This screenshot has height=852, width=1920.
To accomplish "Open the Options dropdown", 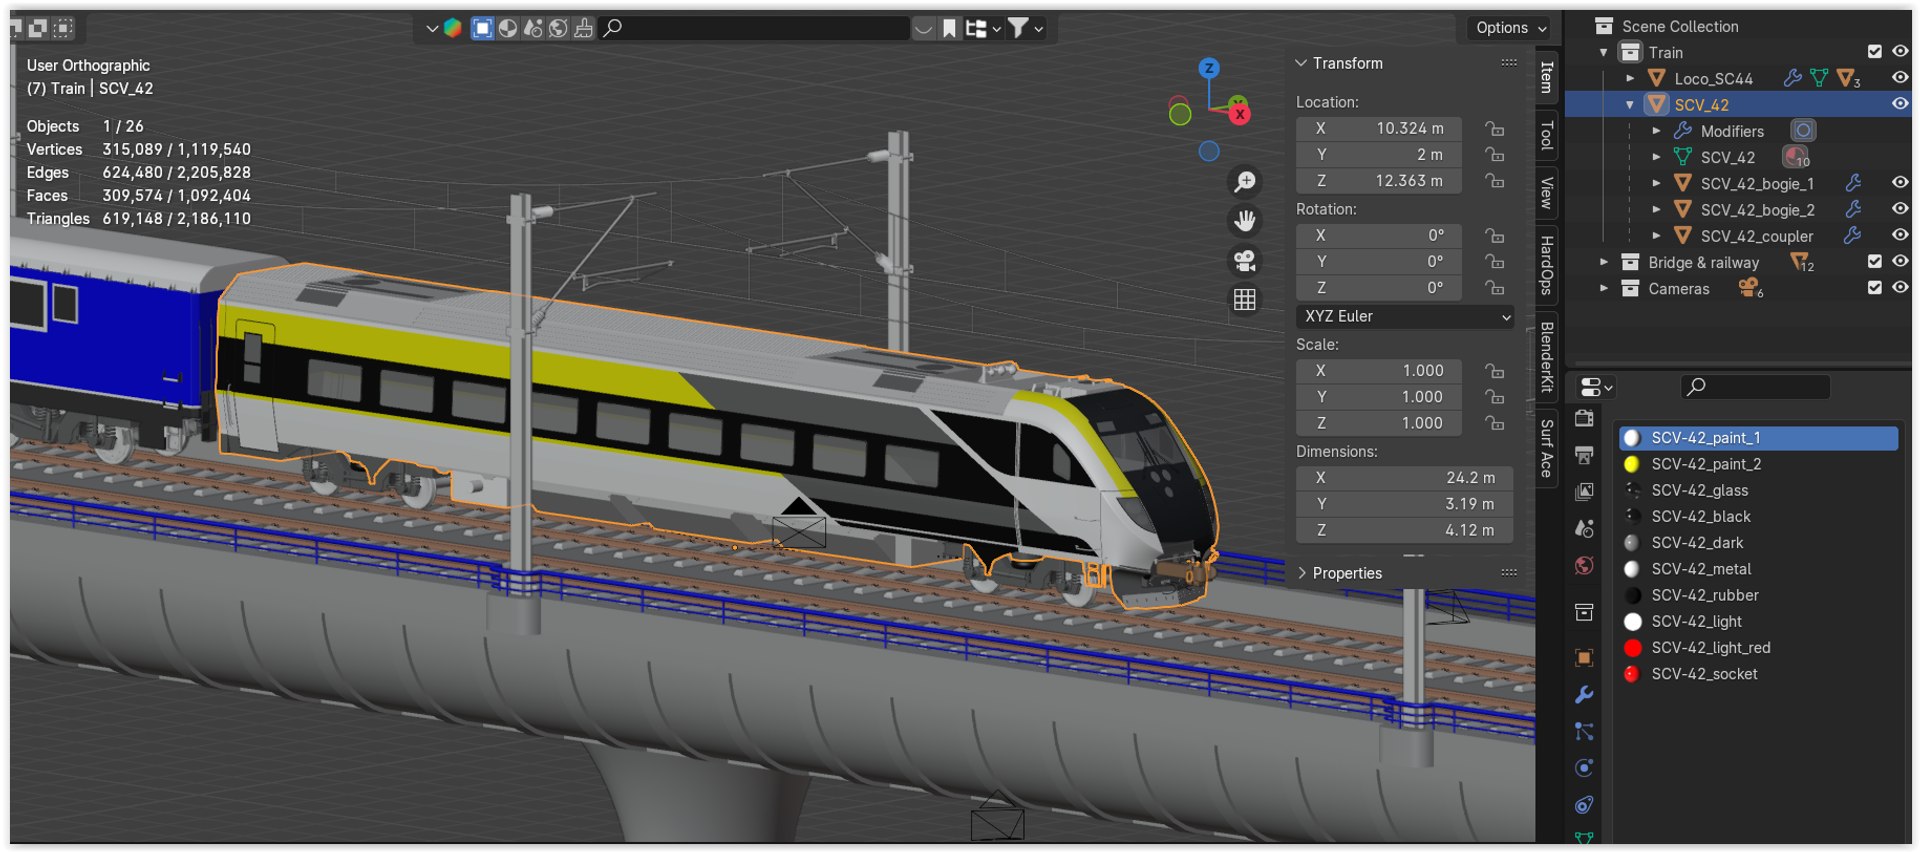I will (1510, 28).
